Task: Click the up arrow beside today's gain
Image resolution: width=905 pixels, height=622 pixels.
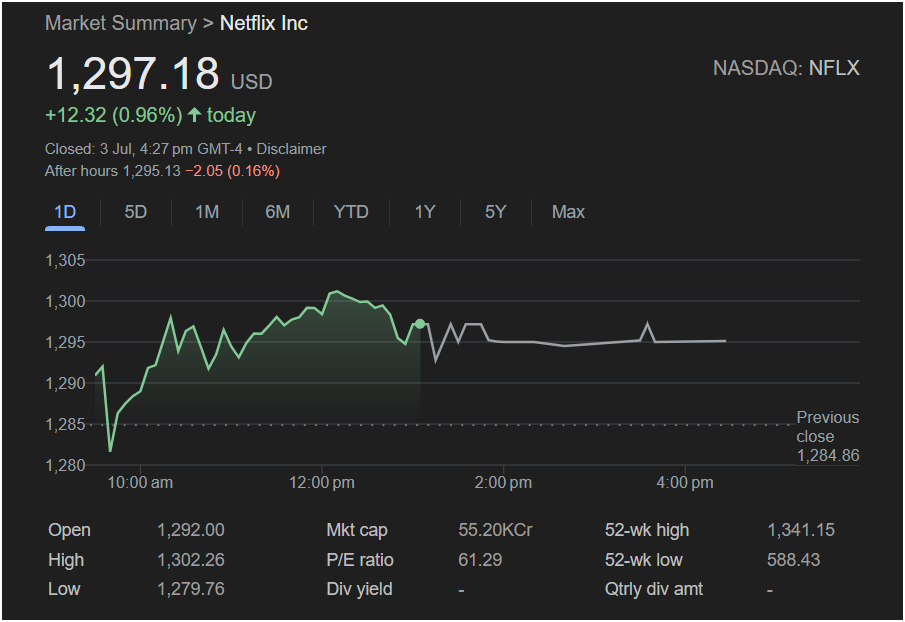Action: pyautogui.click(x=195, y=115)
